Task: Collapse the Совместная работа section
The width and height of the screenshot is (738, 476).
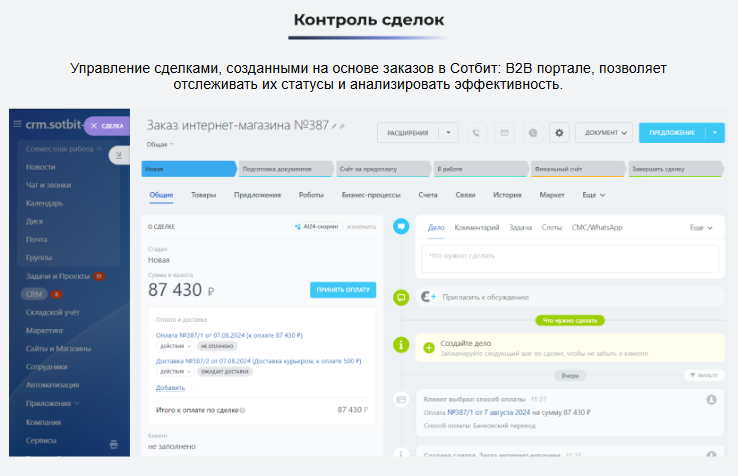Action: 100,149
